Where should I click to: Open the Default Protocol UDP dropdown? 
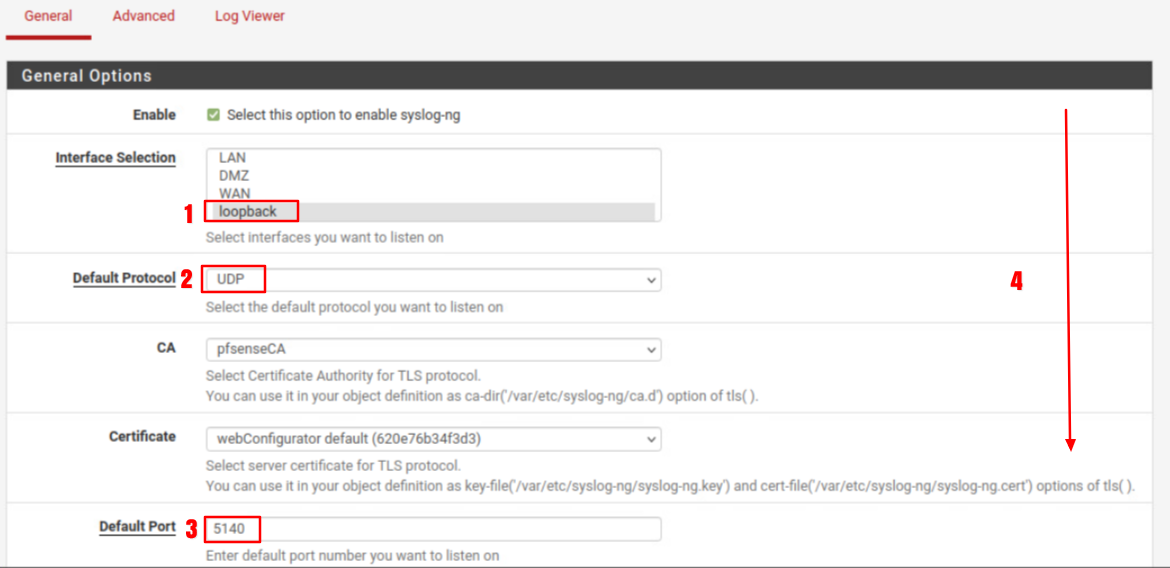433,279
